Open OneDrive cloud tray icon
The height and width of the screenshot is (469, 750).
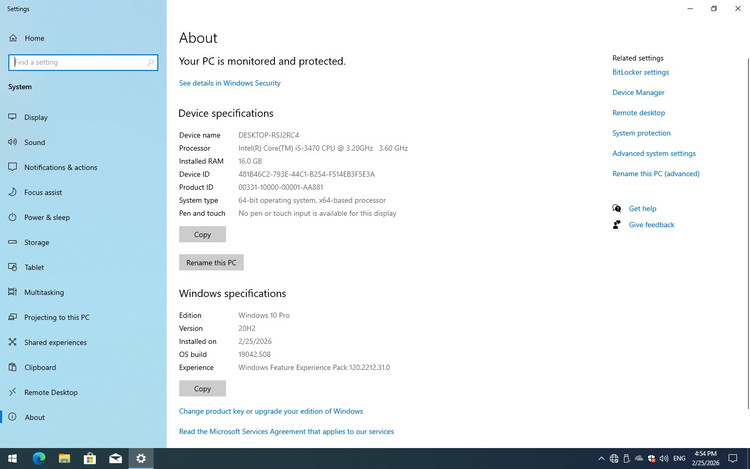(x=639, y=458)
